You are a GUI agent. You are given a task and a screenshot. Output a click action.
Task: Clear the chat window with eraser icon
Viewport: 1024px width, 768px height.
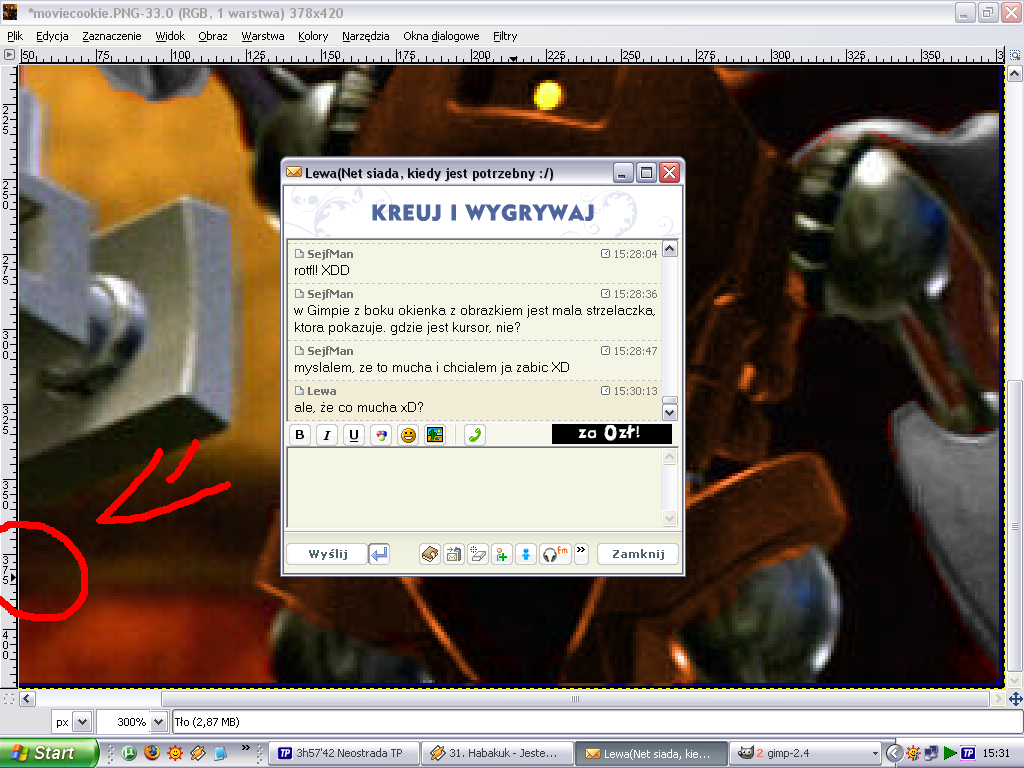(x=478, y=554)
